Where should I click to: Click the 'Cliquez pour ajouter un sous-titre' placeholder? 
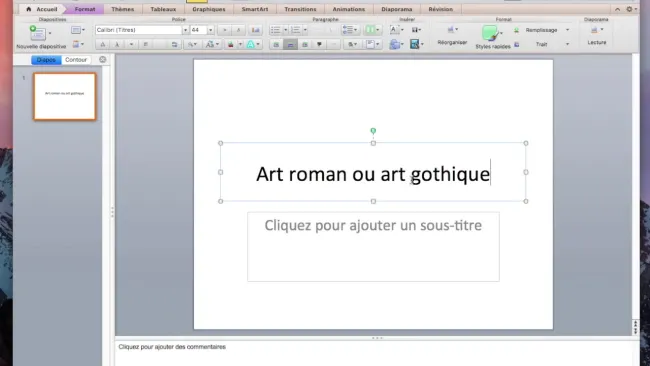[373, 247]
